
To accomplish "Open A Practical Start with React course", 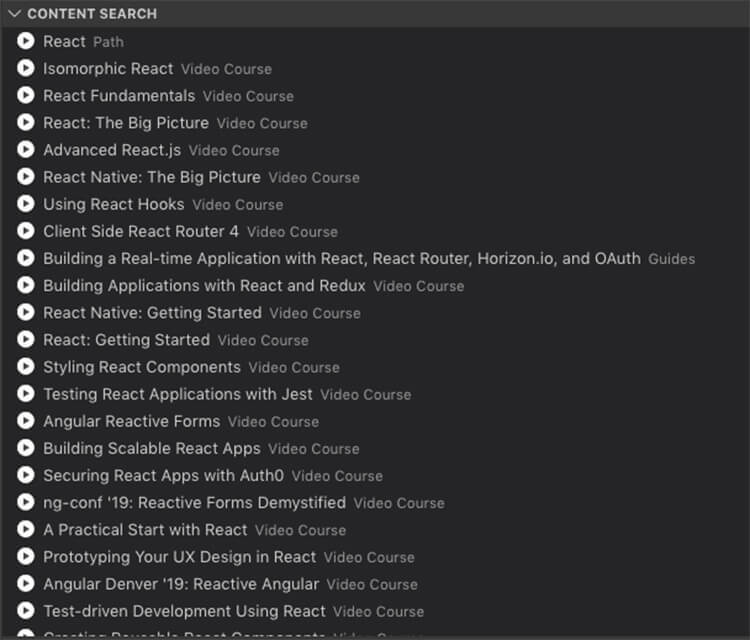I will pos(195,530).
